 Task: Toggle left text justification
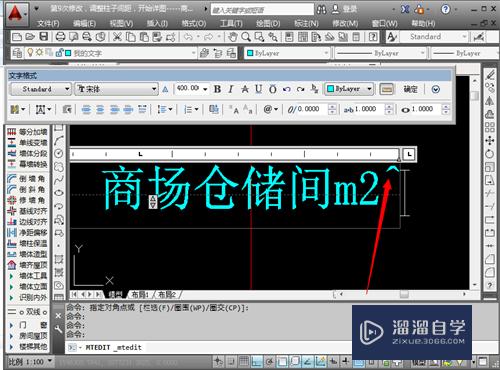point(86,109)
